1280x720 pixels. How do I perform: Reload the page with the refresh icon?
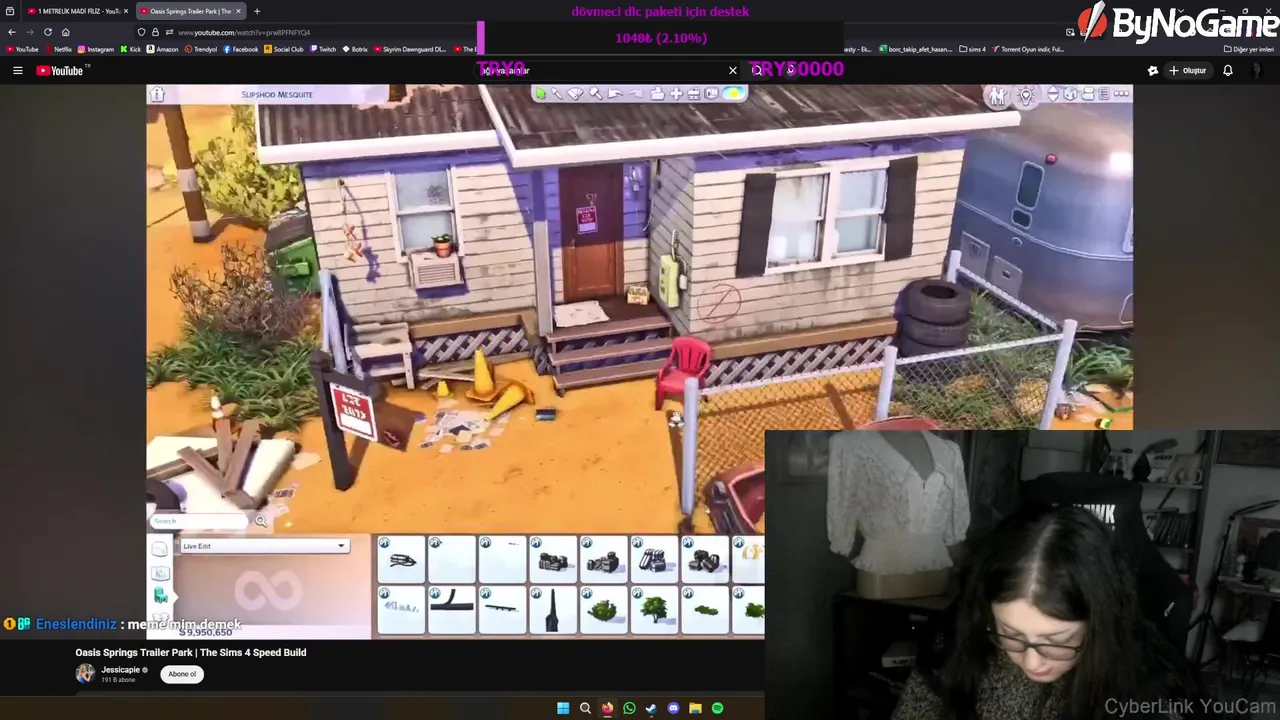pos(47,32)
